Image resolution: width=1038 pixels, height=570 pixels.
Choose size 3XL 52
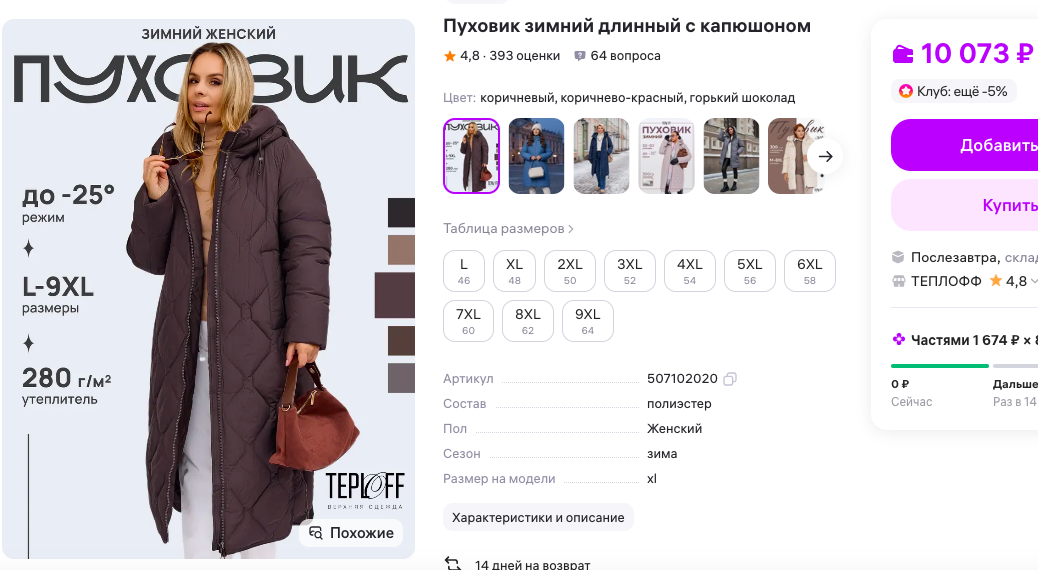(630, 271)
